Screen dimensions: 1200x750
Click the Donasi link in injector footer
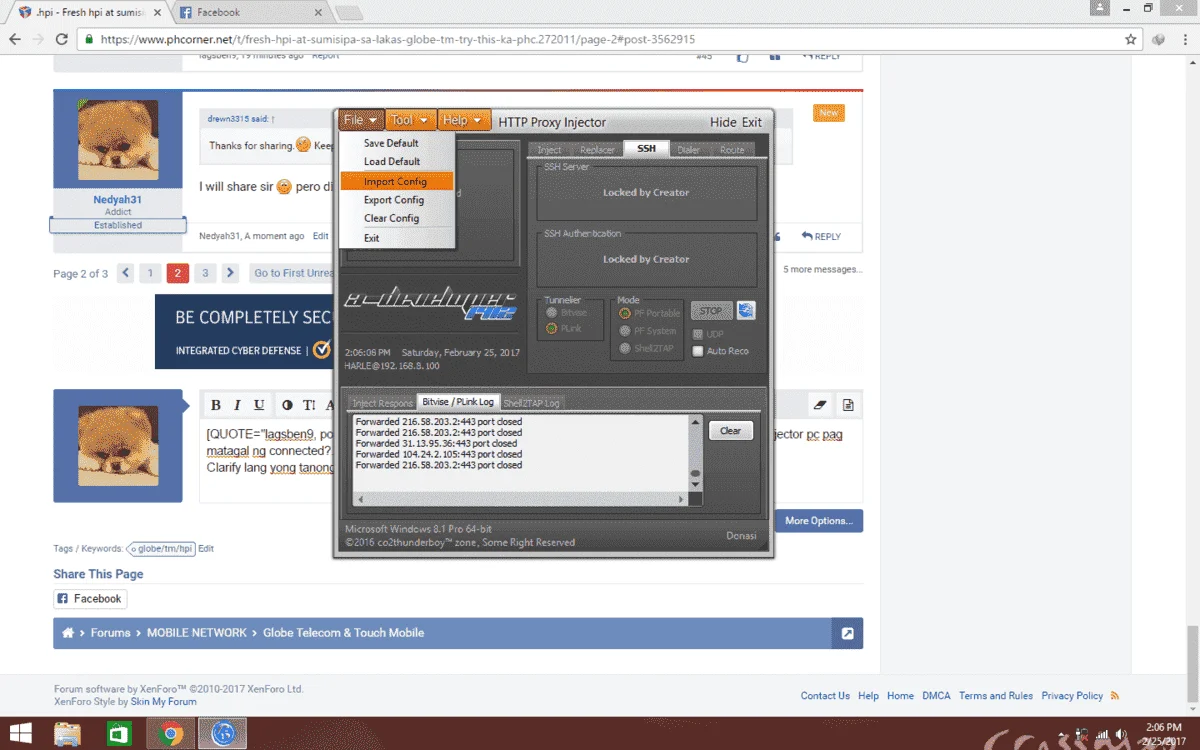click(741, 536)
